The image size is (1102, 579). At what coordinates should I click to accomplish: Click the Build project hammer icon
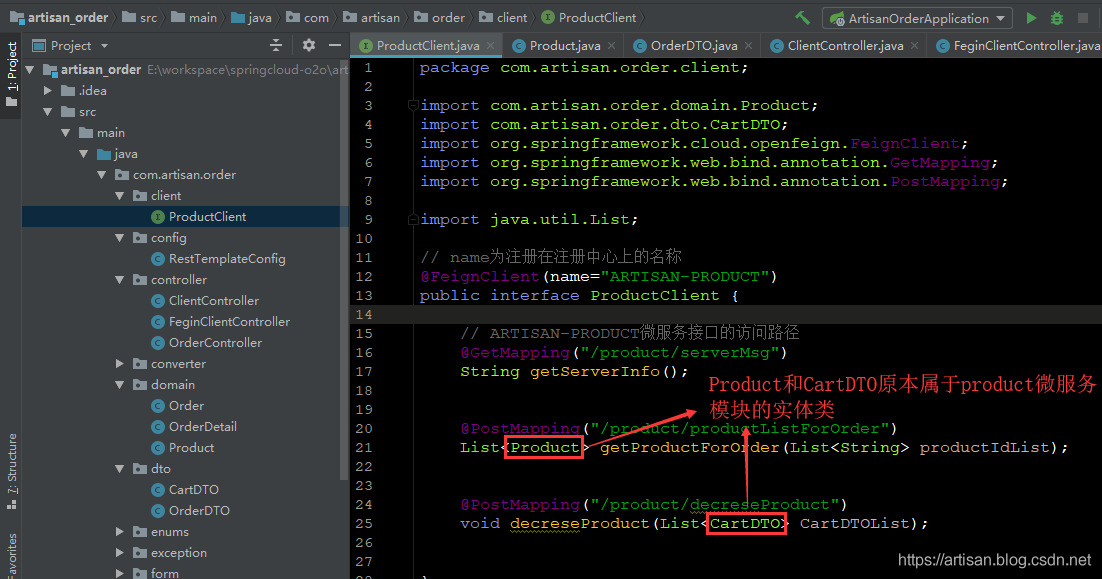pyautogui.click(x=802, y=18)
